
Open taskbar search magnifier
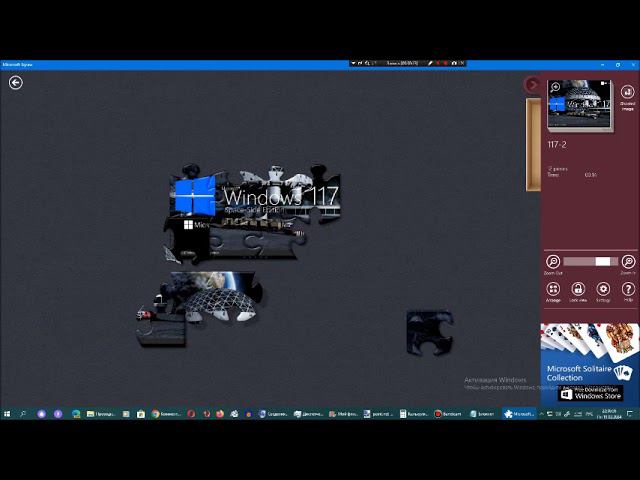tap(23, 414)
